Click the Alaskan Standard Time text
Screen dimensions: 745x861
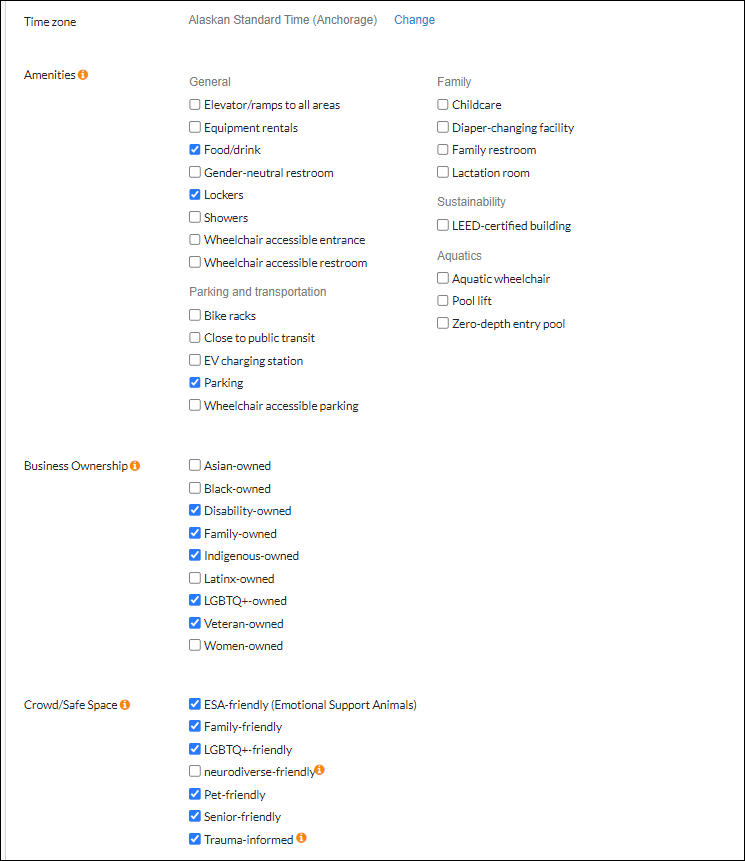(283, 20)
